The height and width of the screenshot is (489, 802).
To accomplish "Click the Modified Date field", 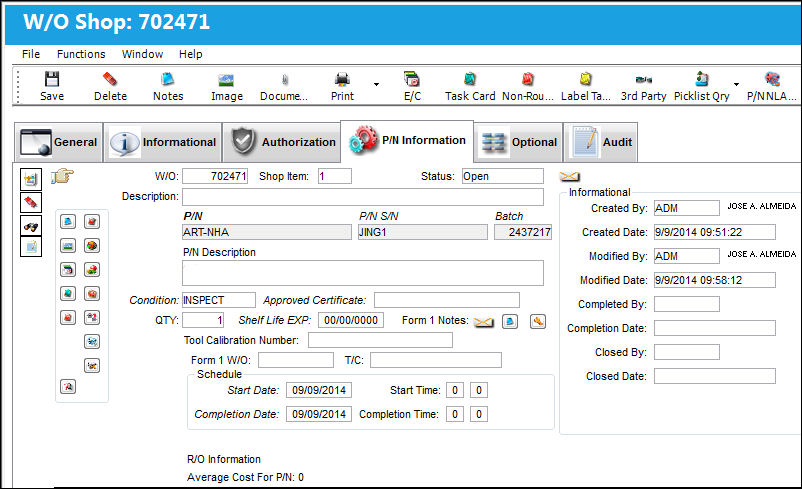I will tap(715, 280).
